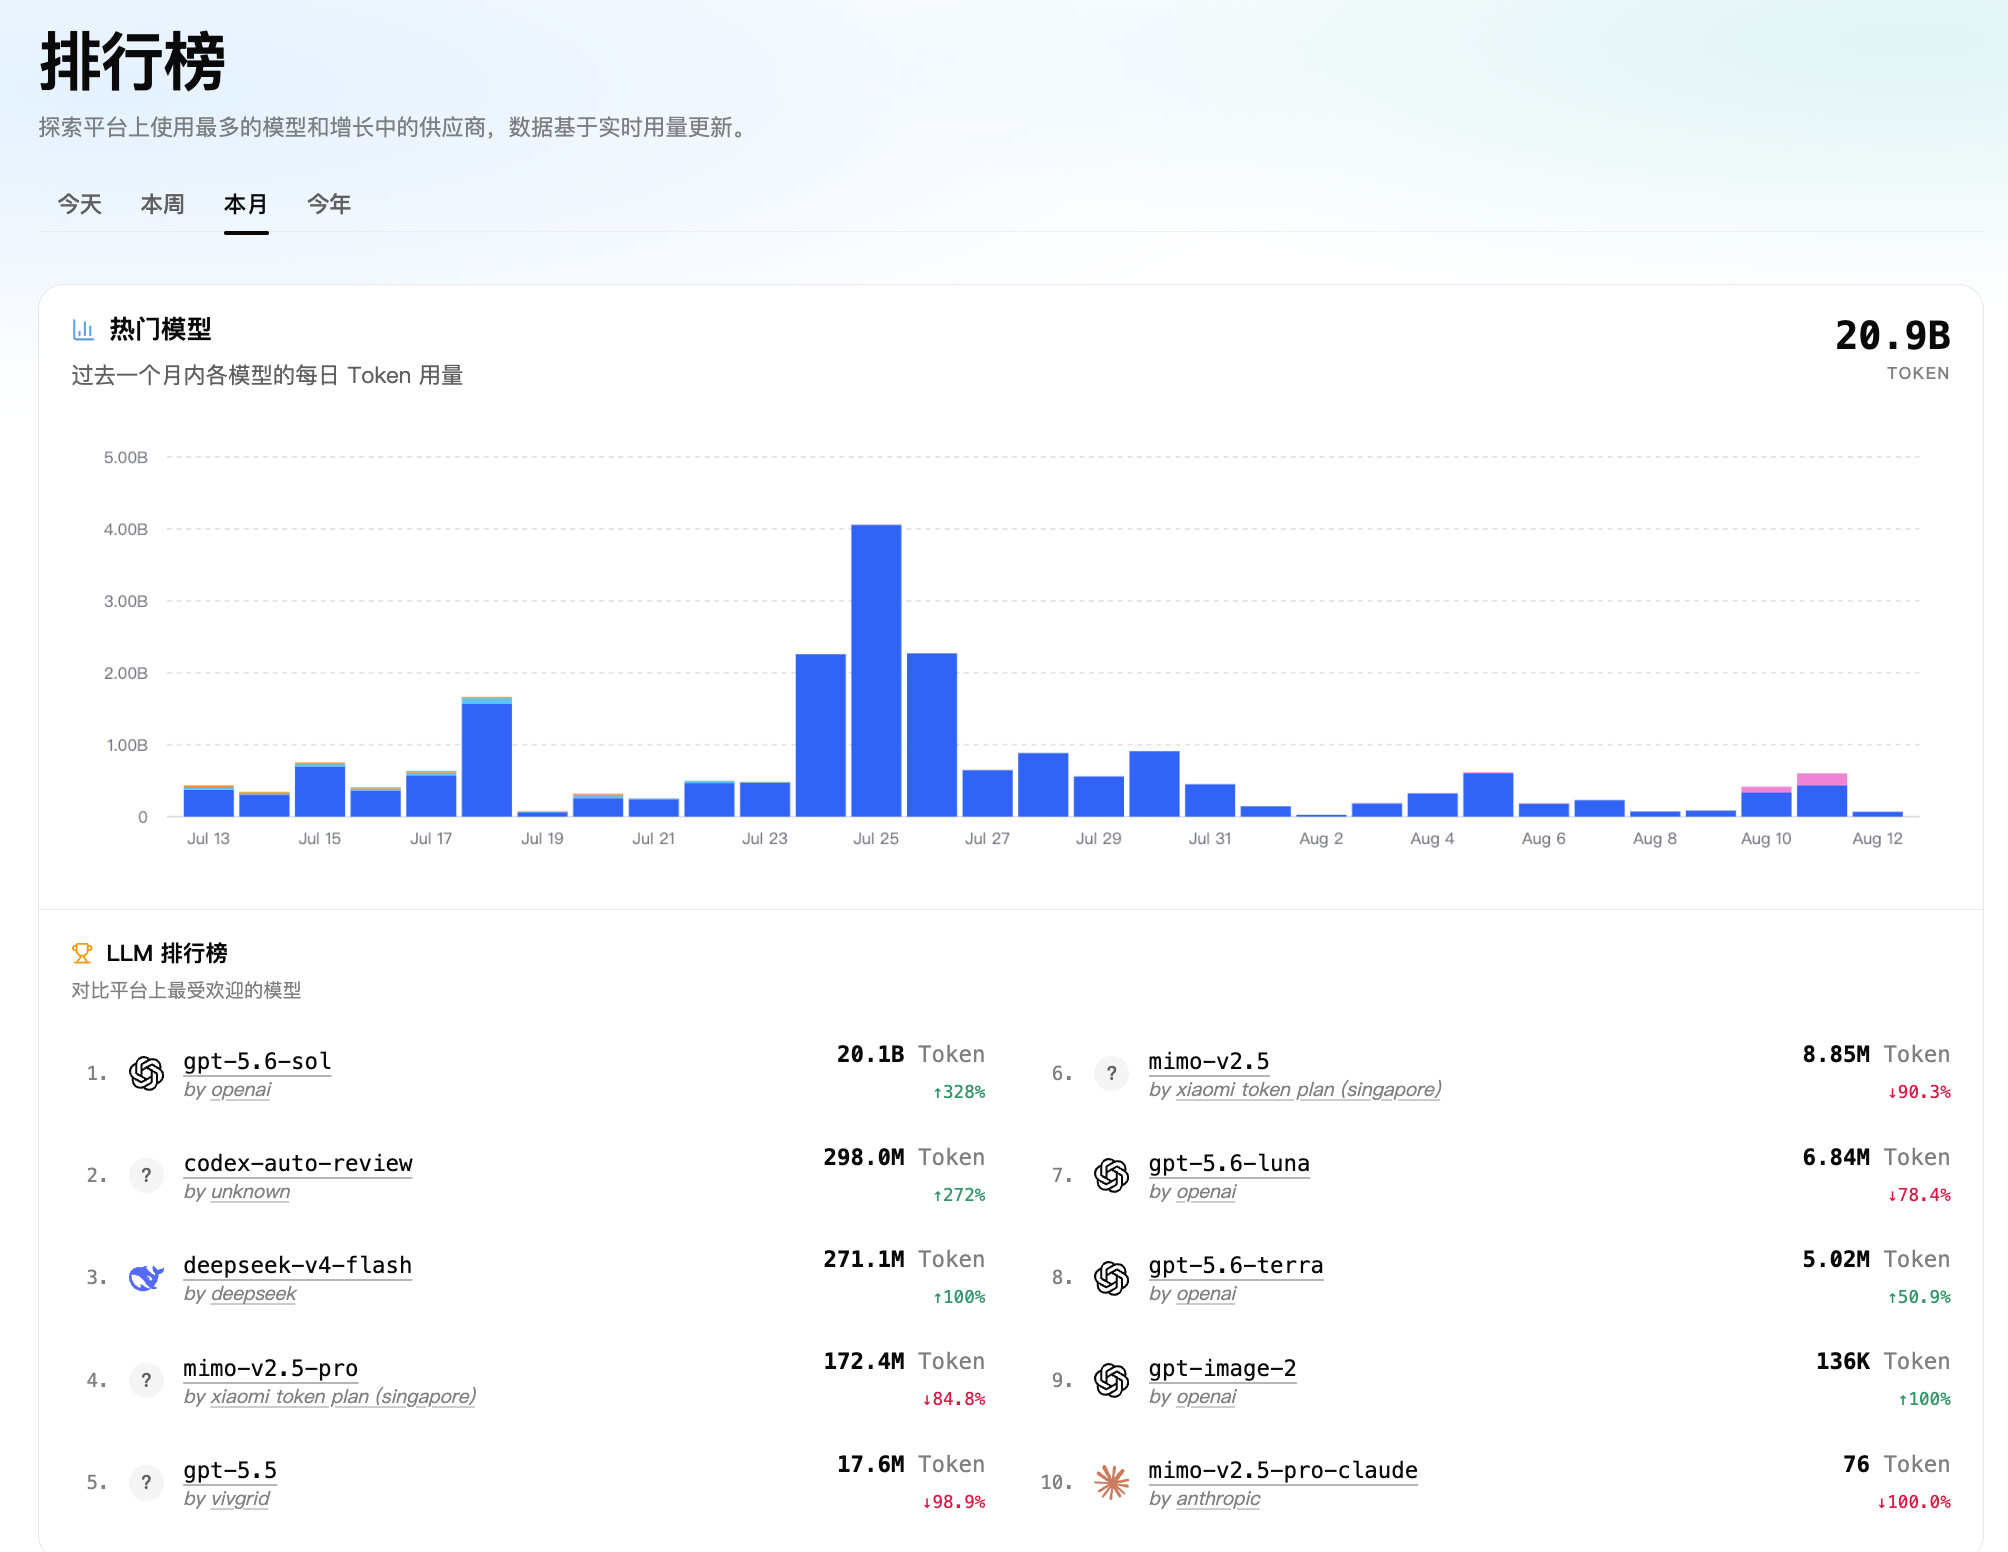This screenshot has height=1552, width=2008.
Task: Click the bar chart icon beside 热门模型
Action: pyautogui.click(x=83, y=329)
